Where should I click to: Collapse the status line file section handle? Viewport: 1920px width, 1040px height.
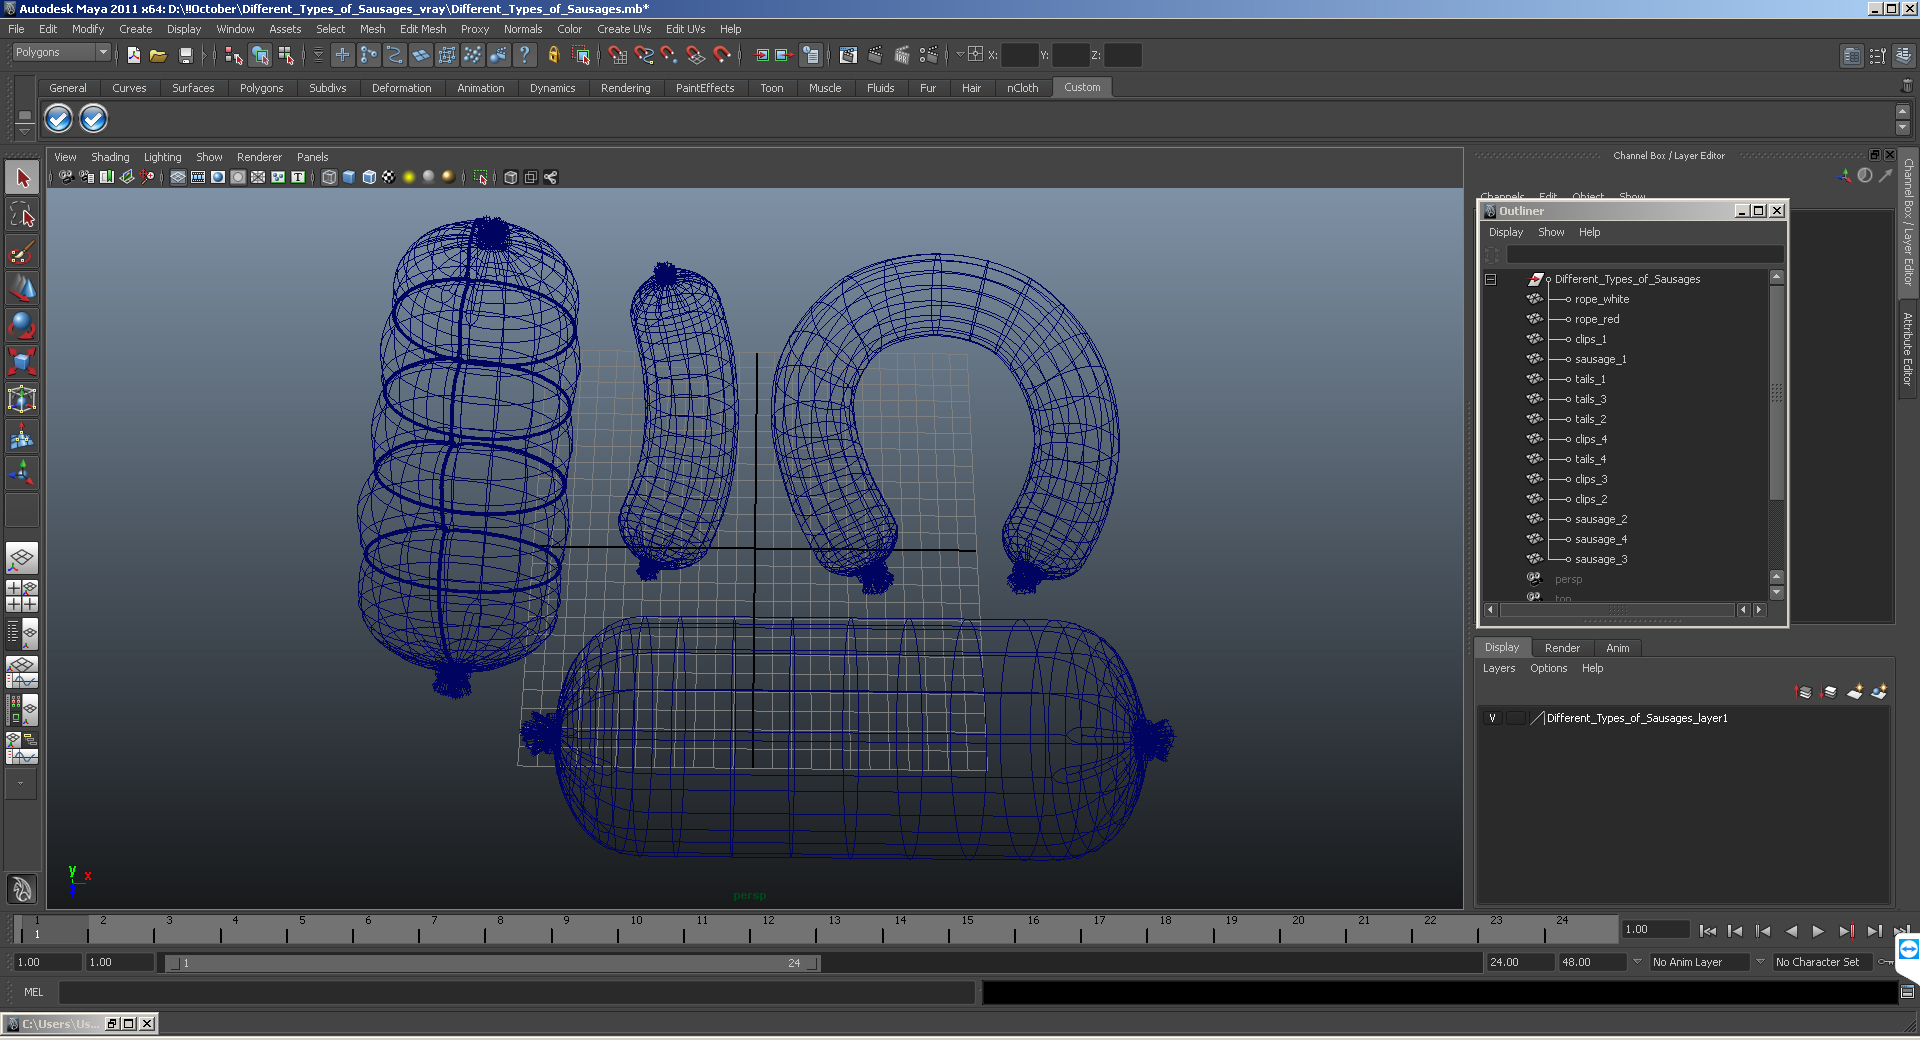click(118, 55)
